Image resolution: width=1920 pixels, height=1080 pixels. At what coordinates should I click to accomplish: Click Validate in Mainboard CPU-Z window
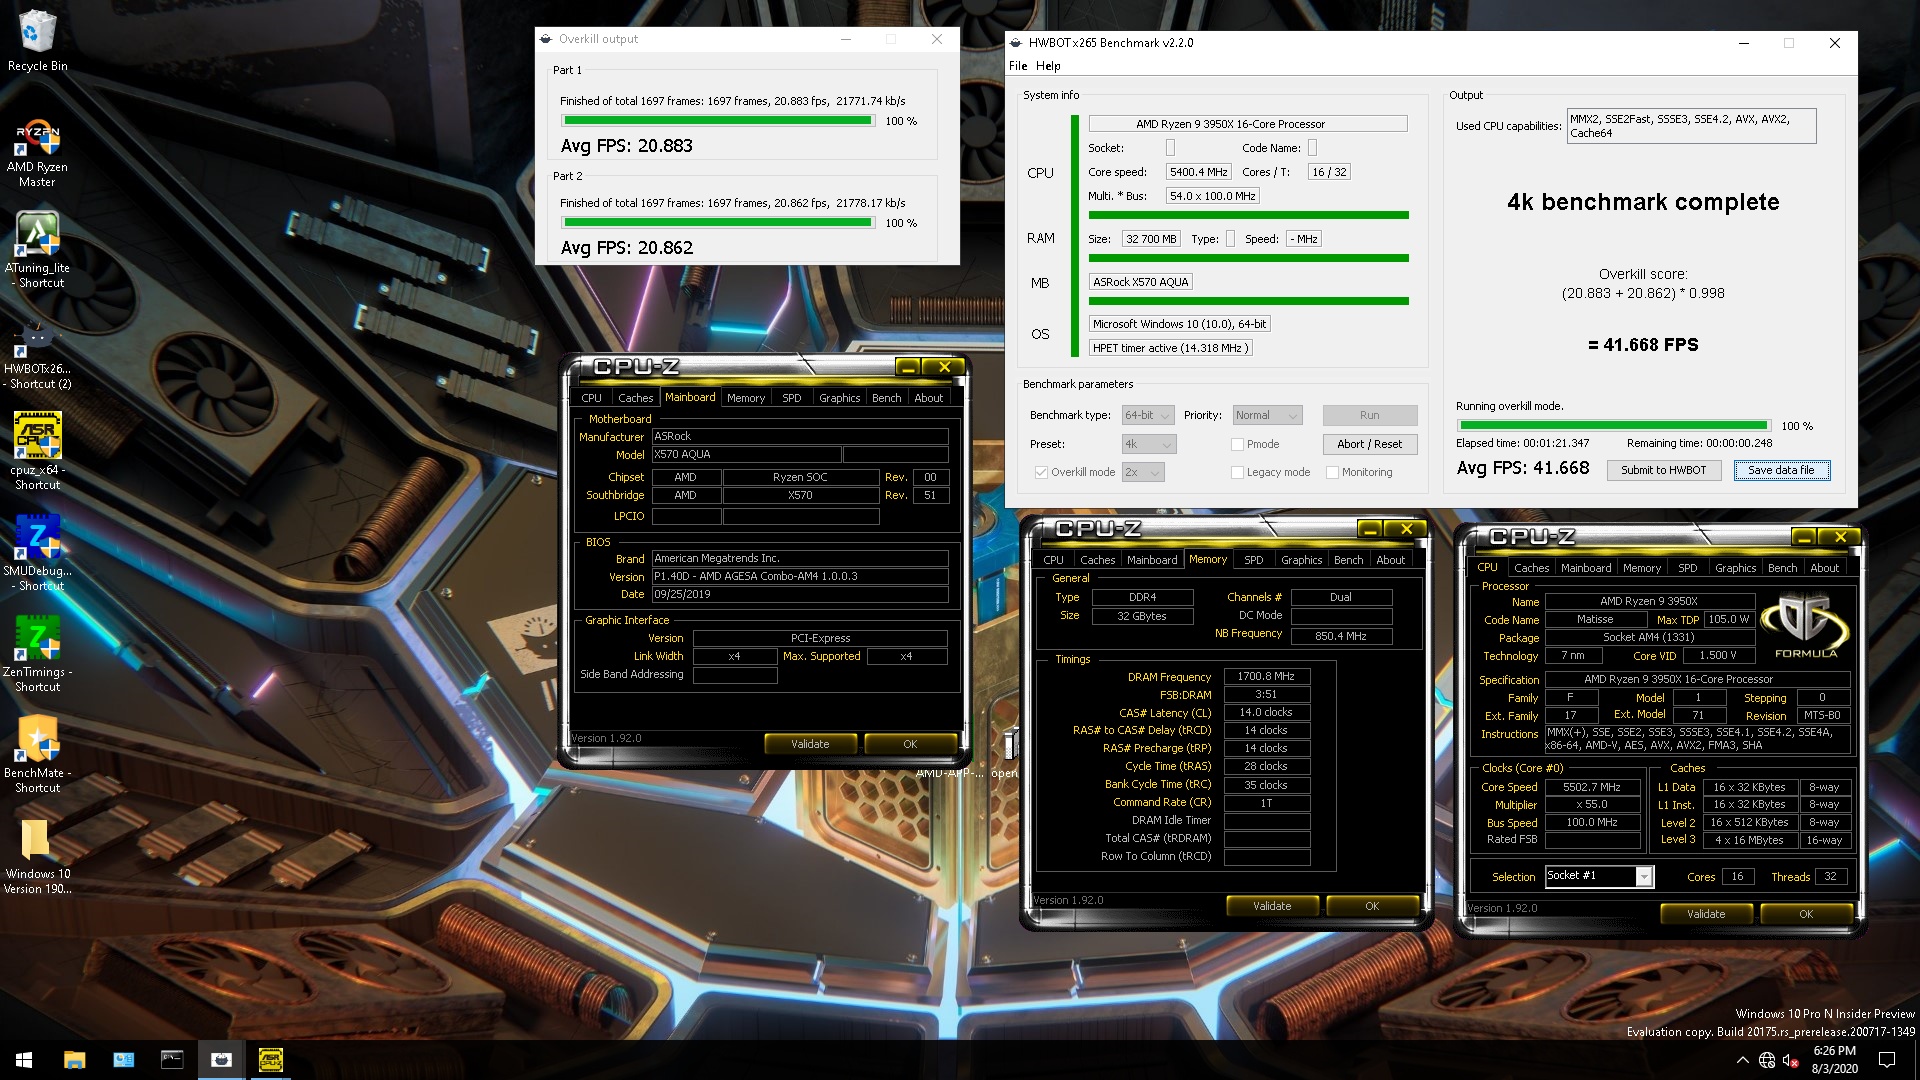[x=810, y=744]
